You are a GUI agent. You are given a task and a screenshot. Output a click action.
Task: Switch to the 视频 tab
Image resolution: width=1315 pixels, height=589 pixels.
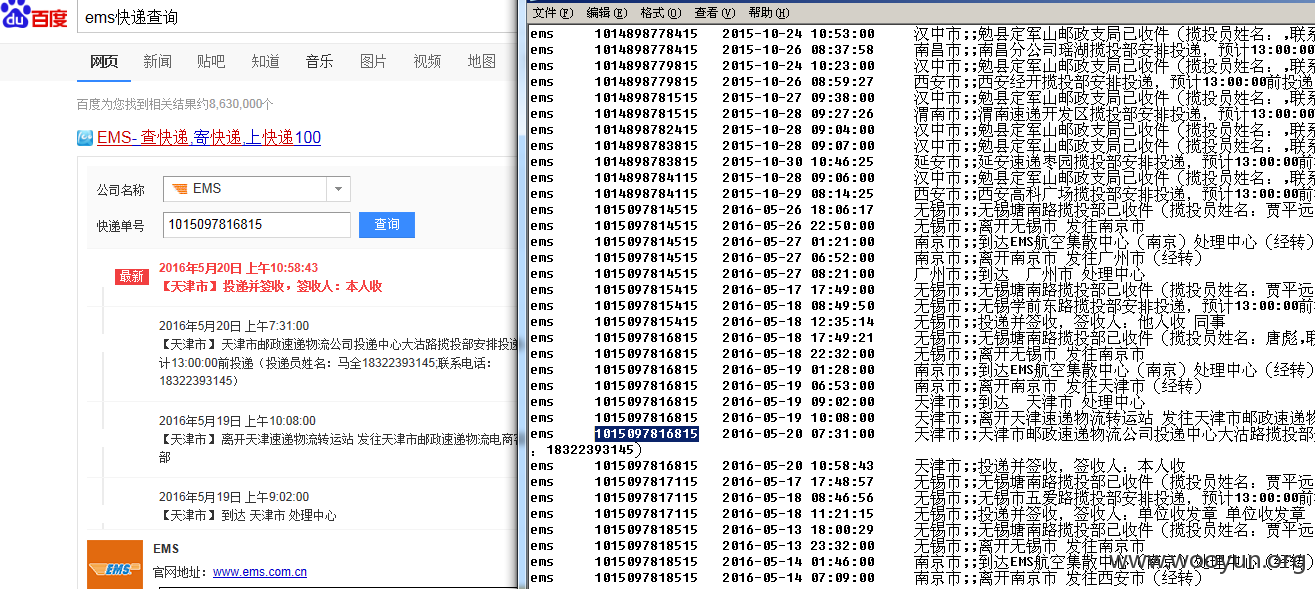(427, 62)
